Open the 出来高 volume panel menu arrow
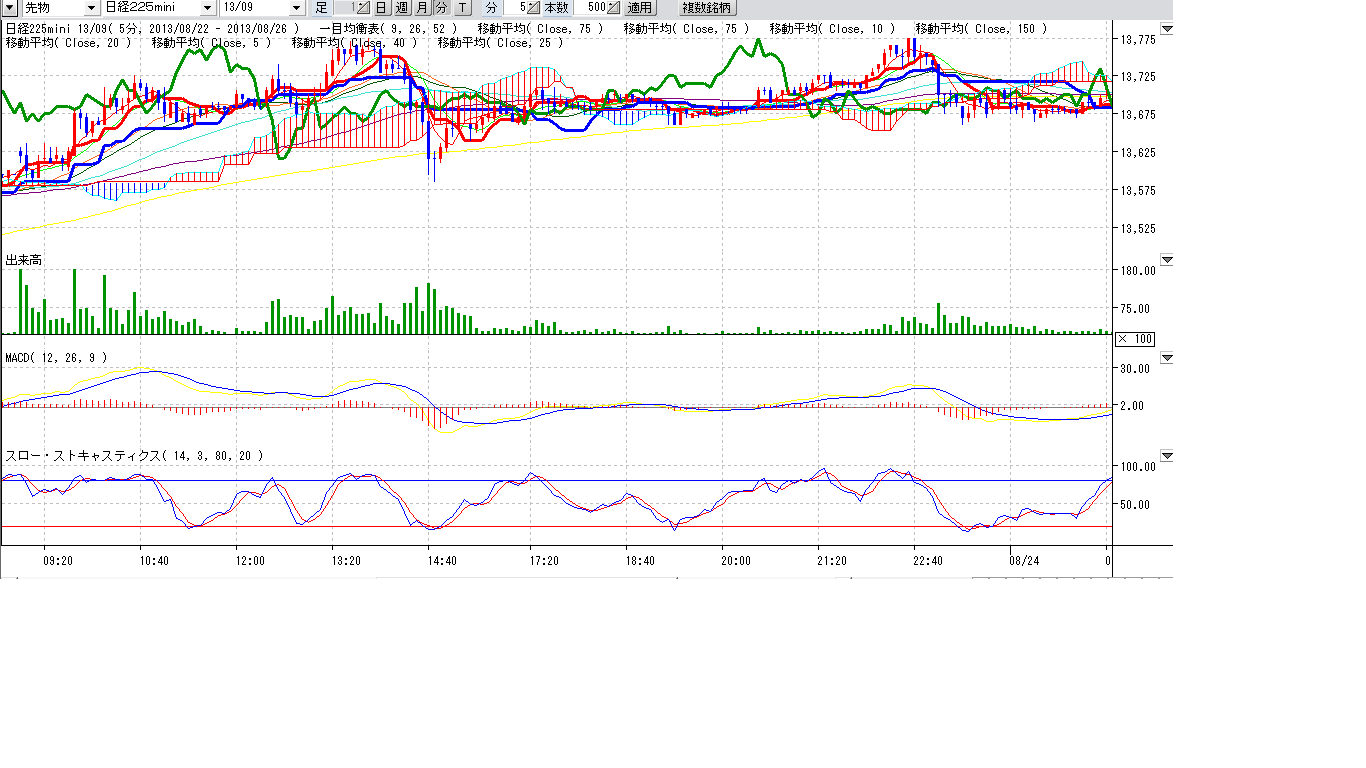Image resolution: width=1366 pixels, height=768 pixels. [1166, 260]
